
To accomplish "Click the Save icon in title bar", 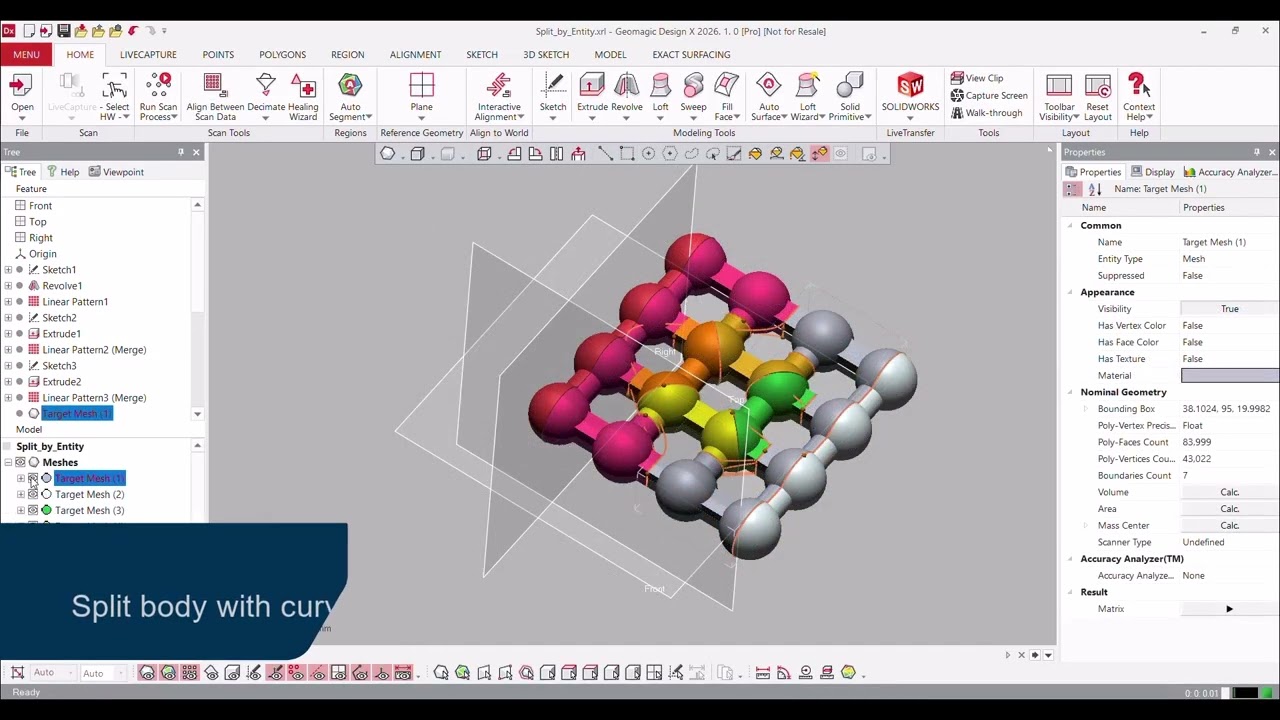I will click(x=63, y=31).
